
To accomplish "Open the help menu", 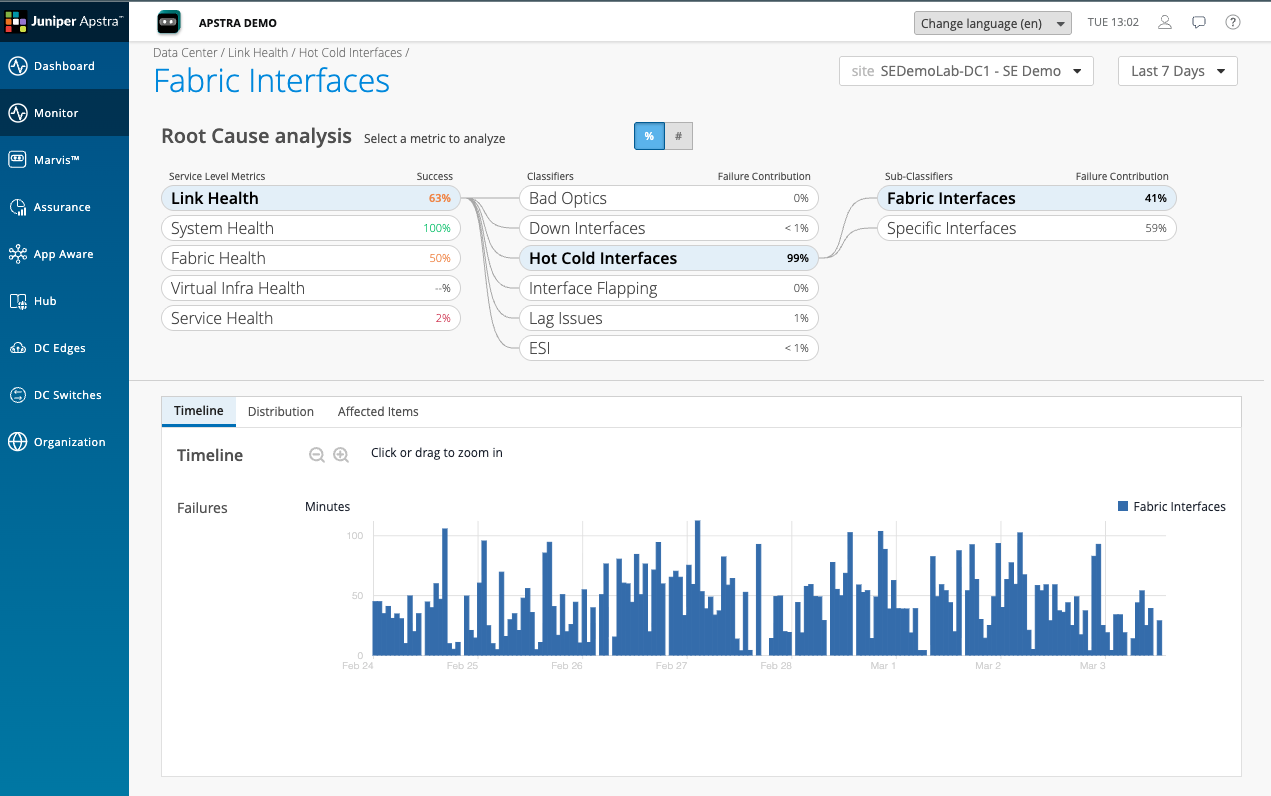I will click(1232, 22).
